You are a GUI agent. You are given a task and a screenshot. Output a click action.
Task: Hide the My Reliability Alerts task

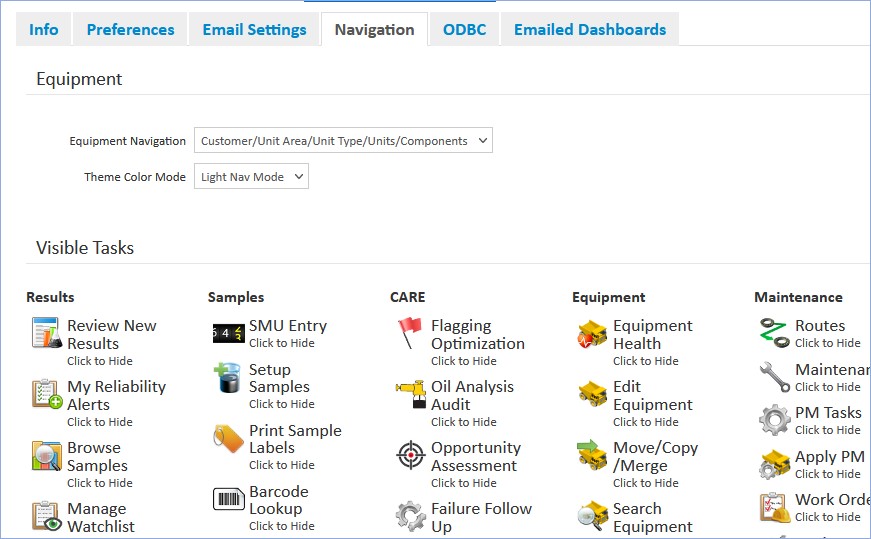pyautogui.click(x=99, y=422)
